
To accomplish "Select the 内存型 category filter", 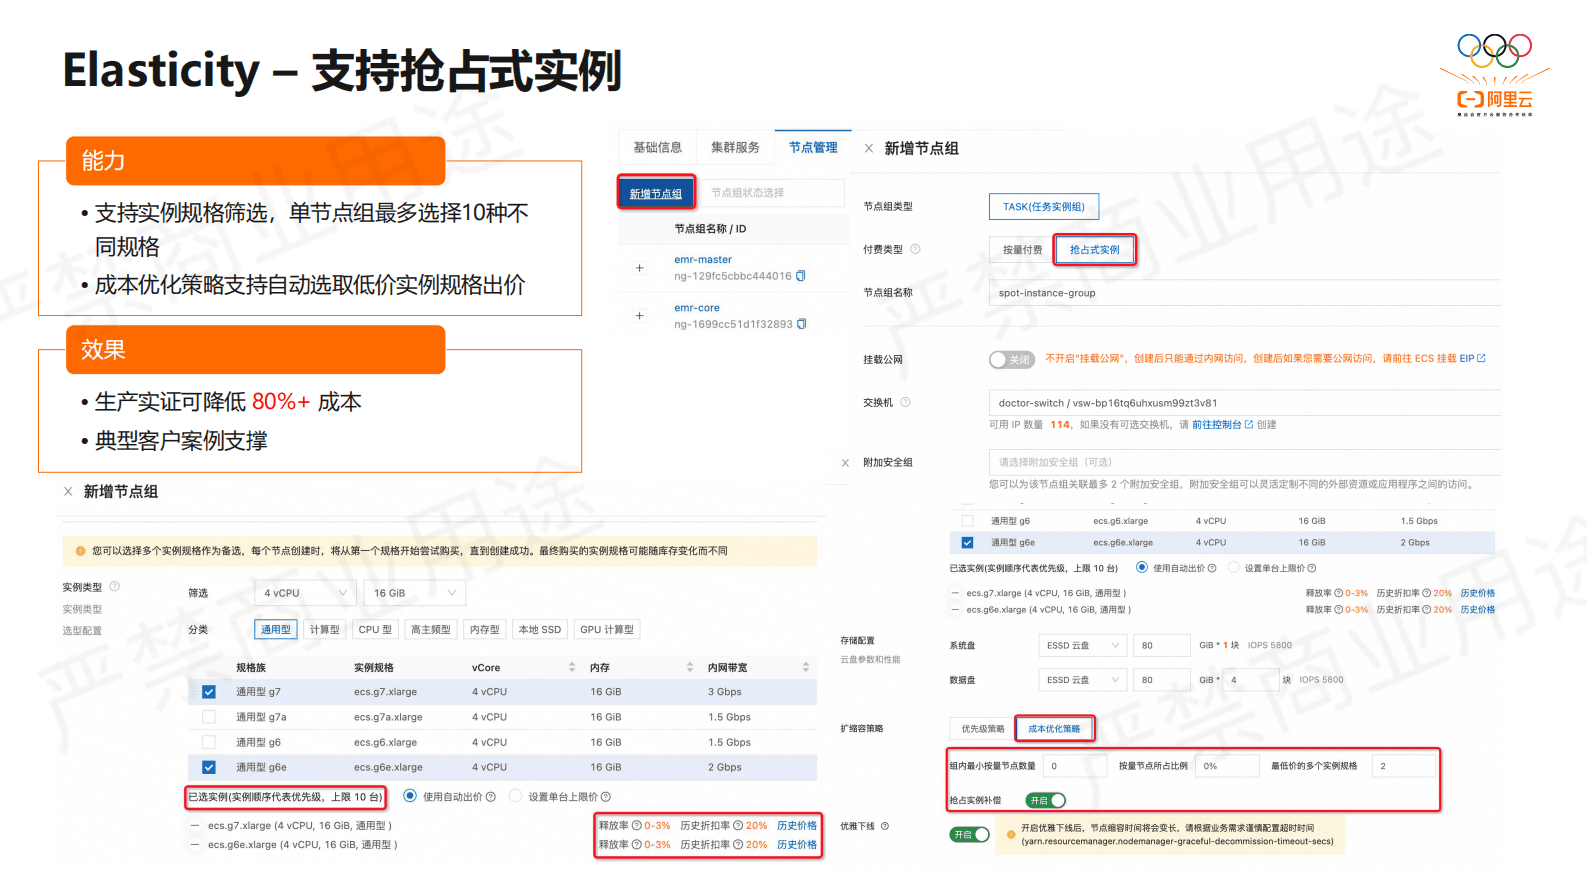I will [485, 629].
